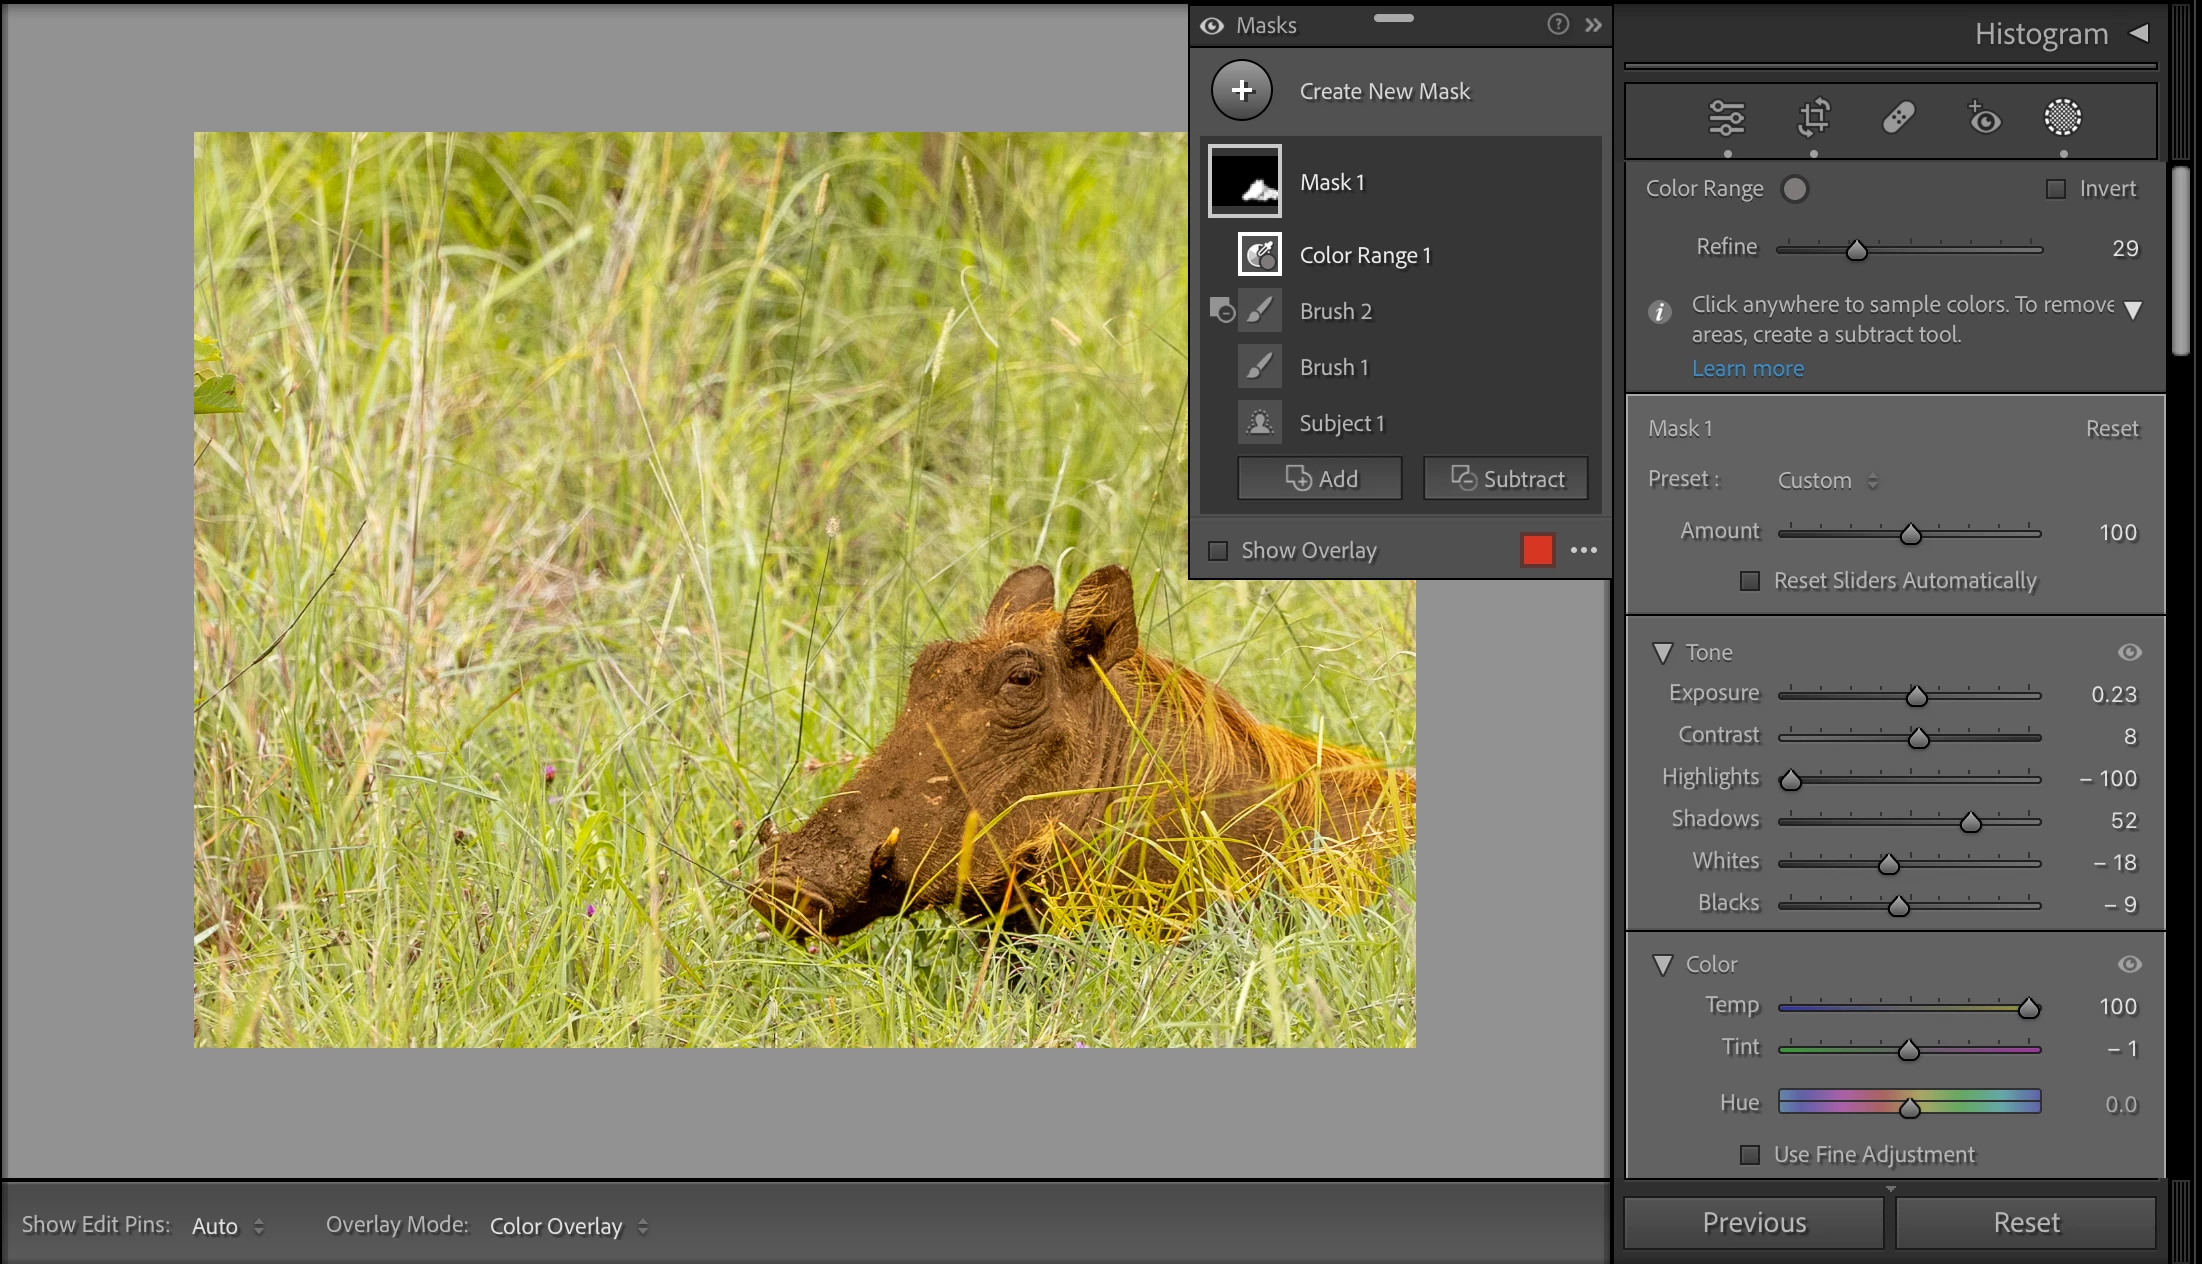Open the Masking tool icon
Image resolution: width=2202 pixels, height=1264 pixels.
point(2062,118)
